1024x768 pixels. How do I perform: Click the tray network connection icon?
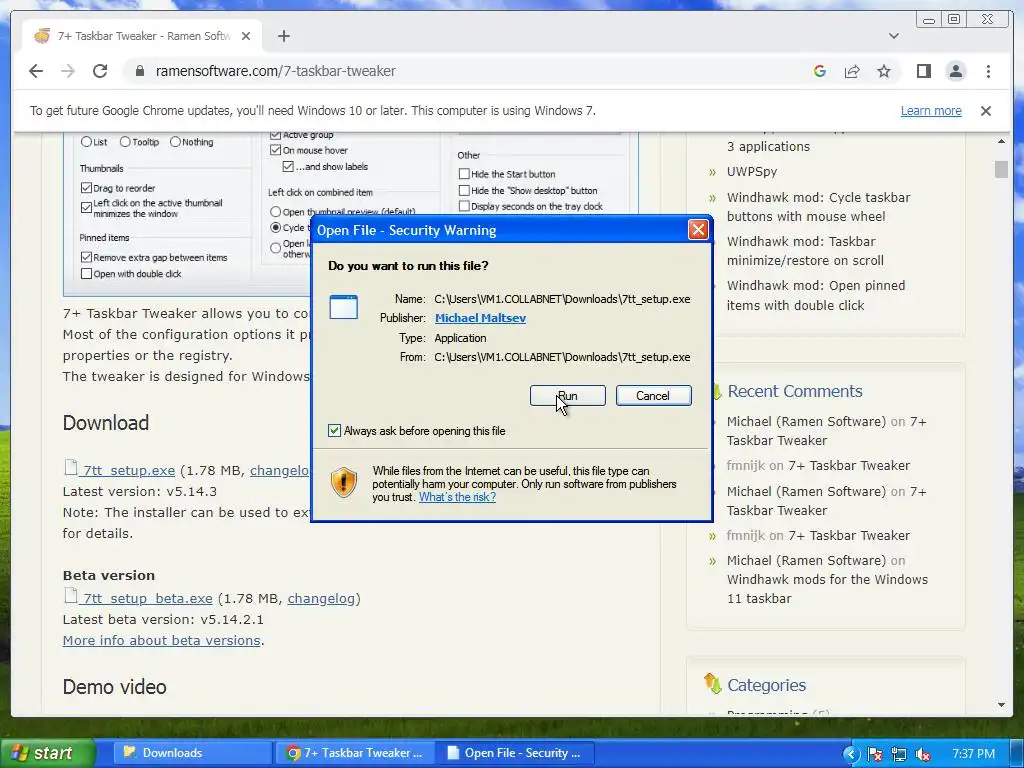(x=899, y=754)
